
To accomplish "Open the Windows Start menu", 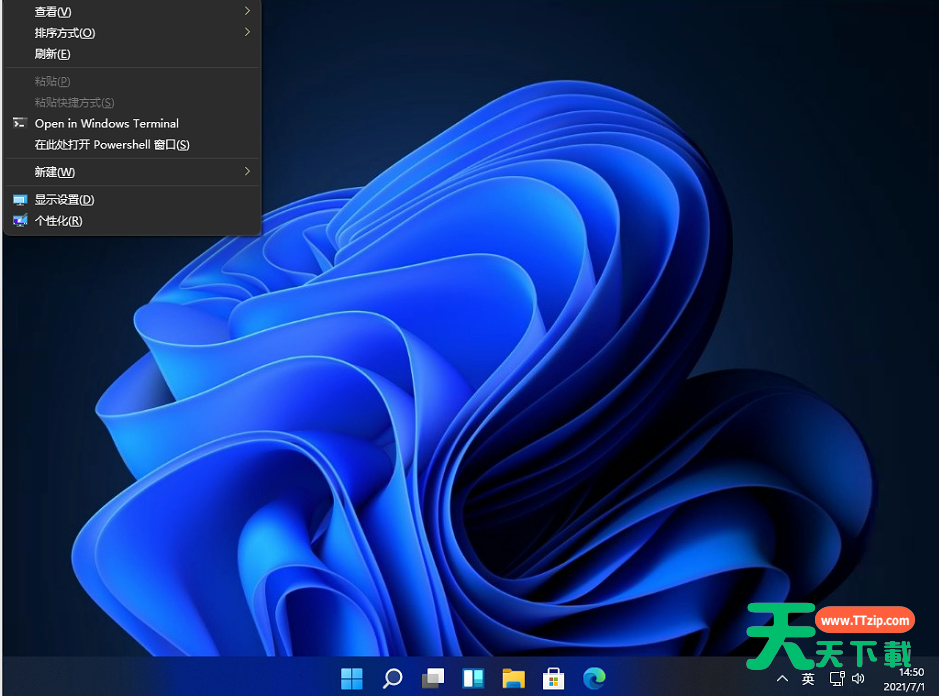I will [352, 679].
